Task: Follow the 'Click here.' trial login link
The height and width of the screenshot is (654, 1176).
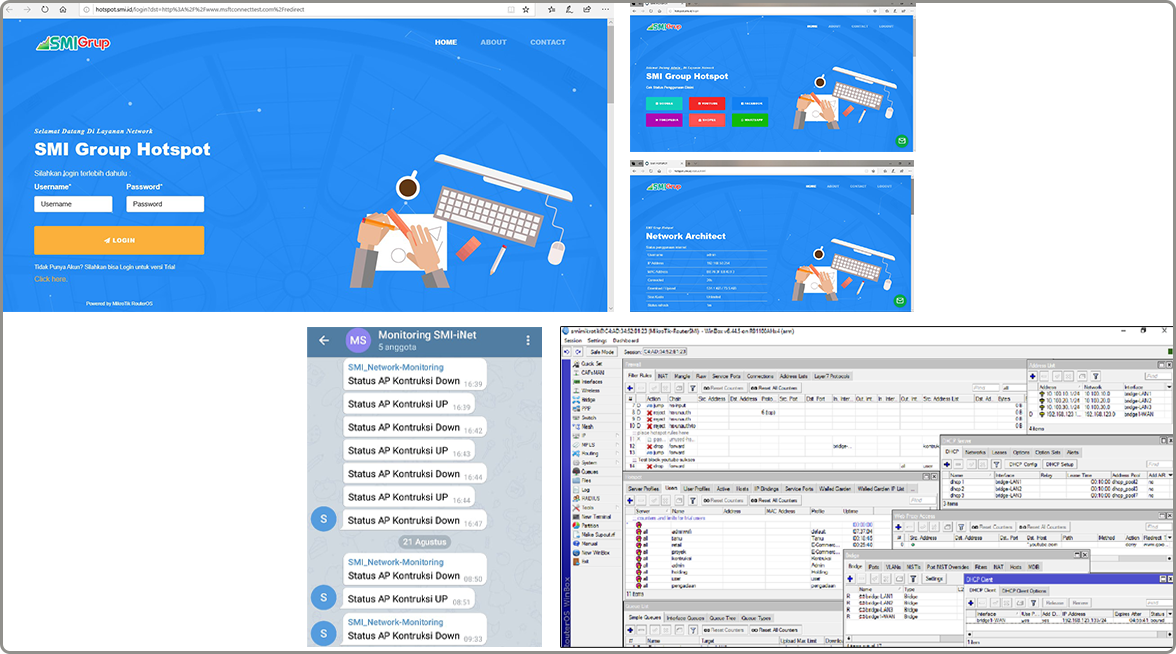Action: pos(51,279)
